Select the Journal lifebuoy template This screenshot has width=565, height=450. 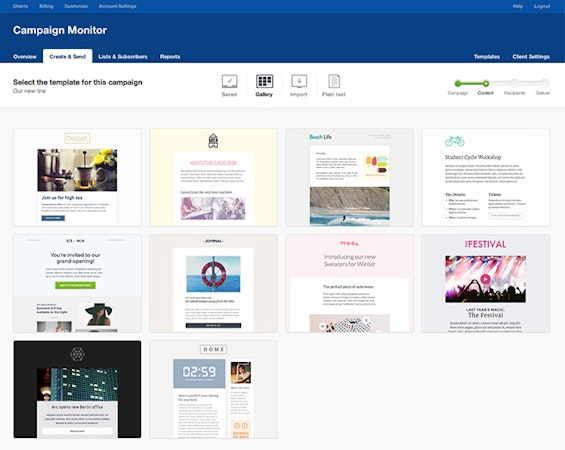213,284
